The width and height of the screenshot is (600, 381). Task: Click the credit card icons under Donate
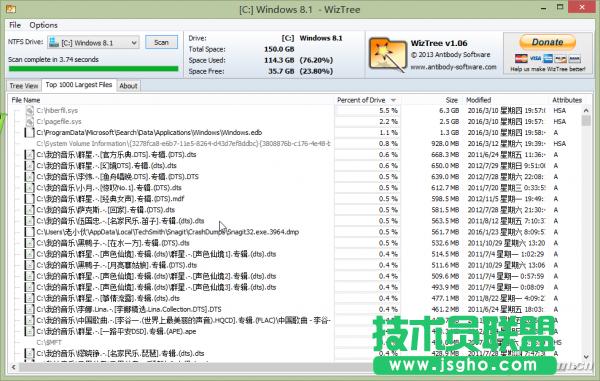548,59
